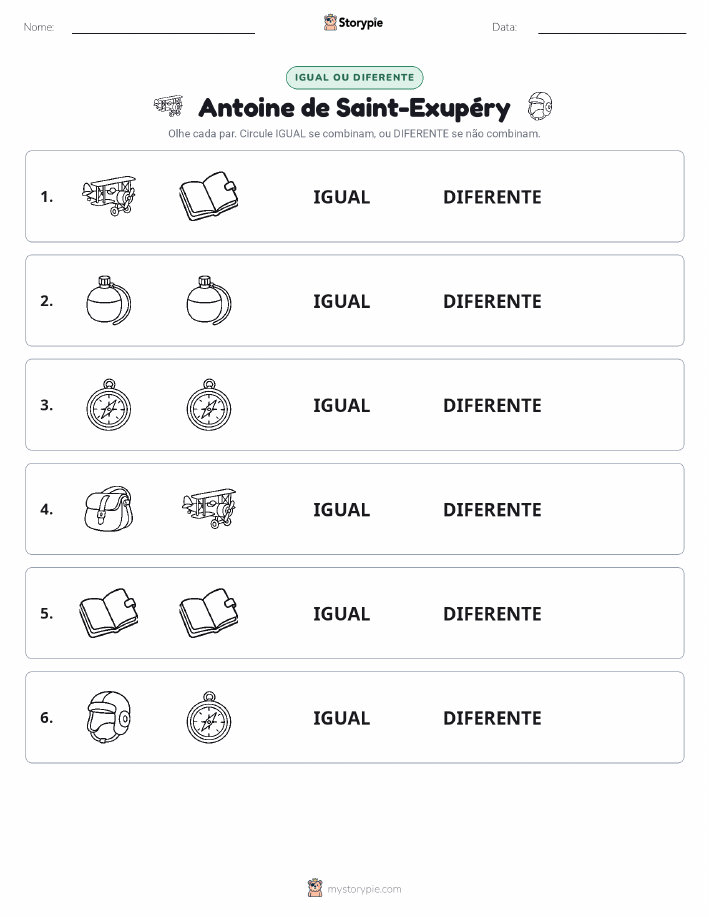The height and width of the screenshot is (917, 709).
Task: Click the open book icon in row 1
Action: (x=209, y=196)
